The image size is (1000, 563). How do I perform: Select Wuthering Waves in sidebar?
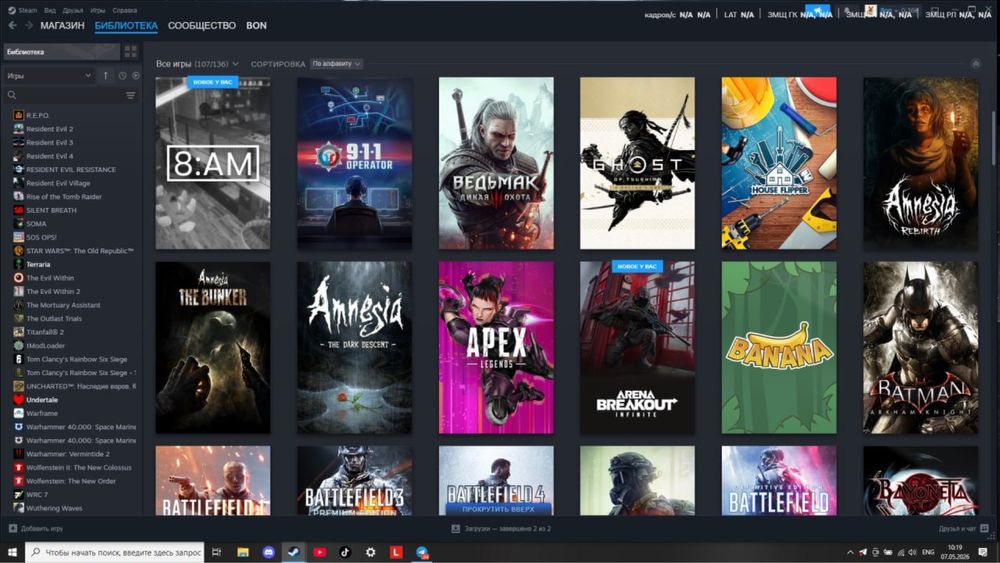point(54,508)
